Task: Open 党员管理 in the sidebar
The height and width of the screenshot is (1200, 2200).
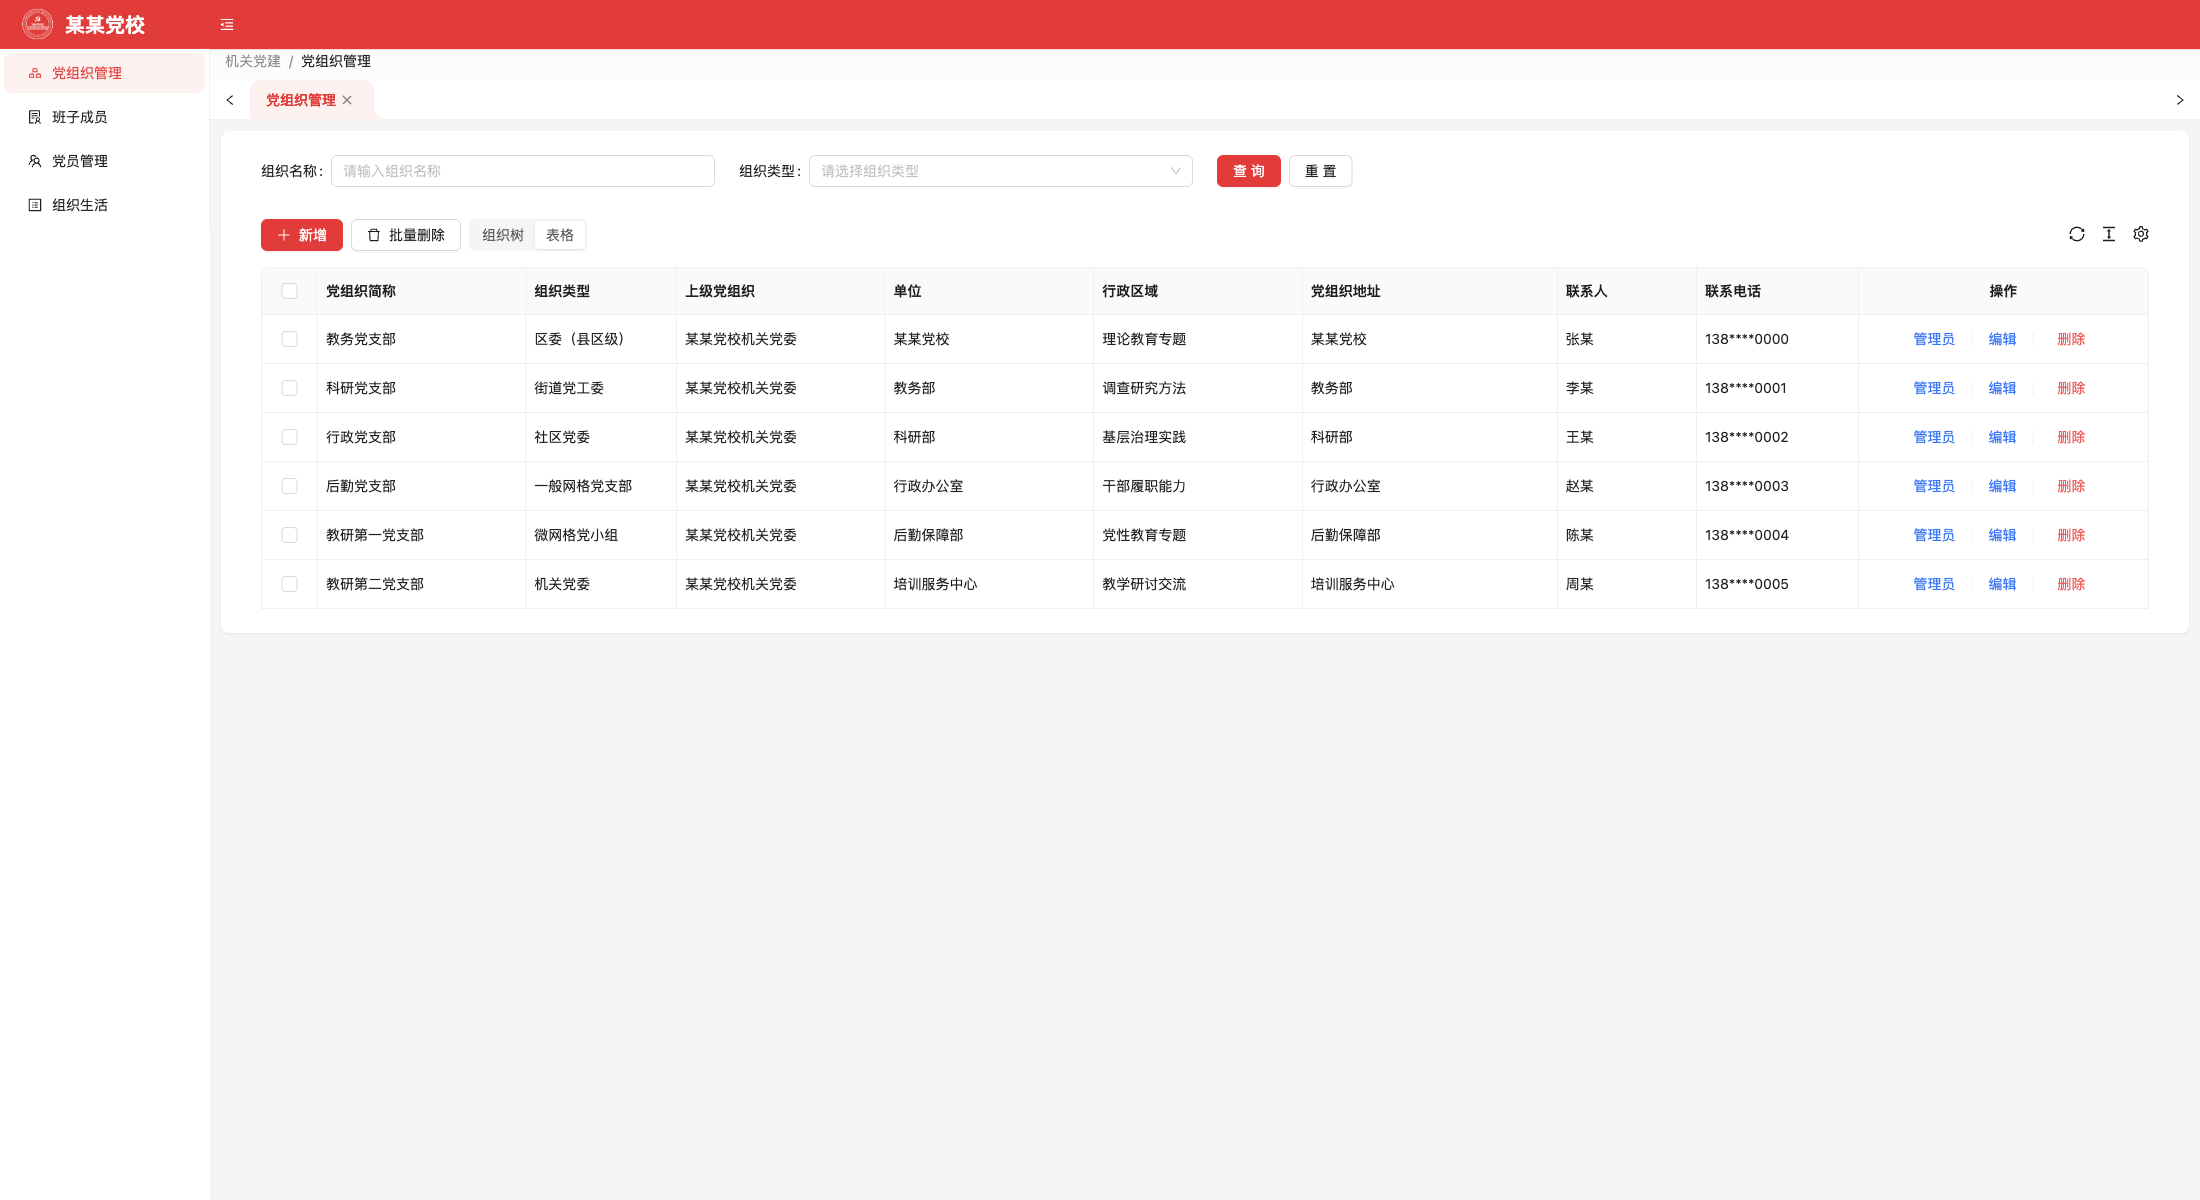Action: coord(105,161)
